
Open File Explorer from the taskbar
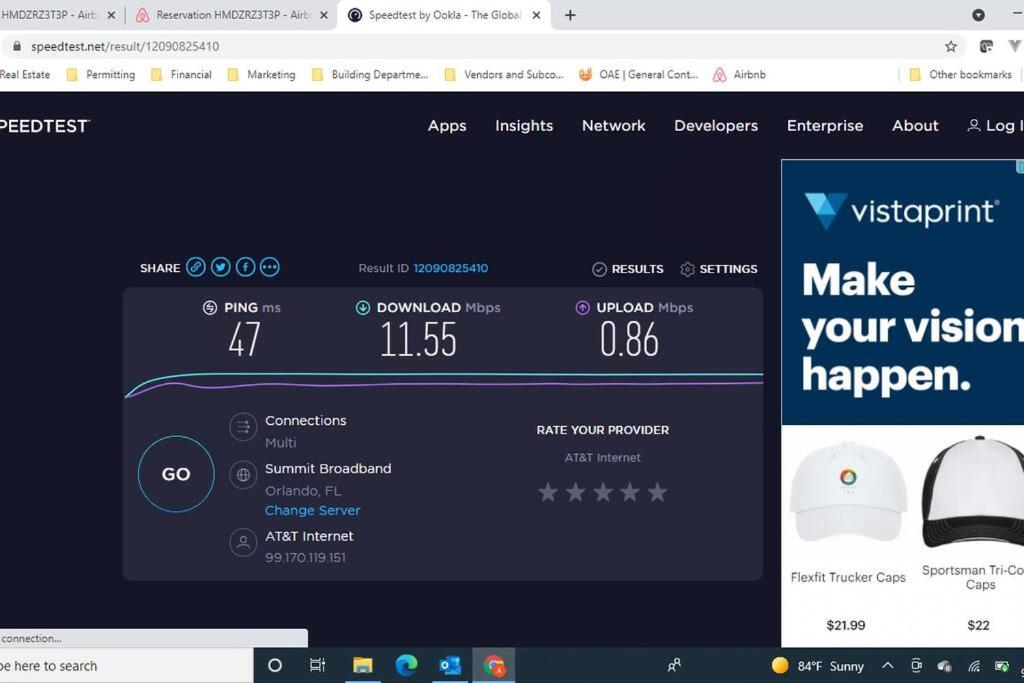click(x=362, y=665)
